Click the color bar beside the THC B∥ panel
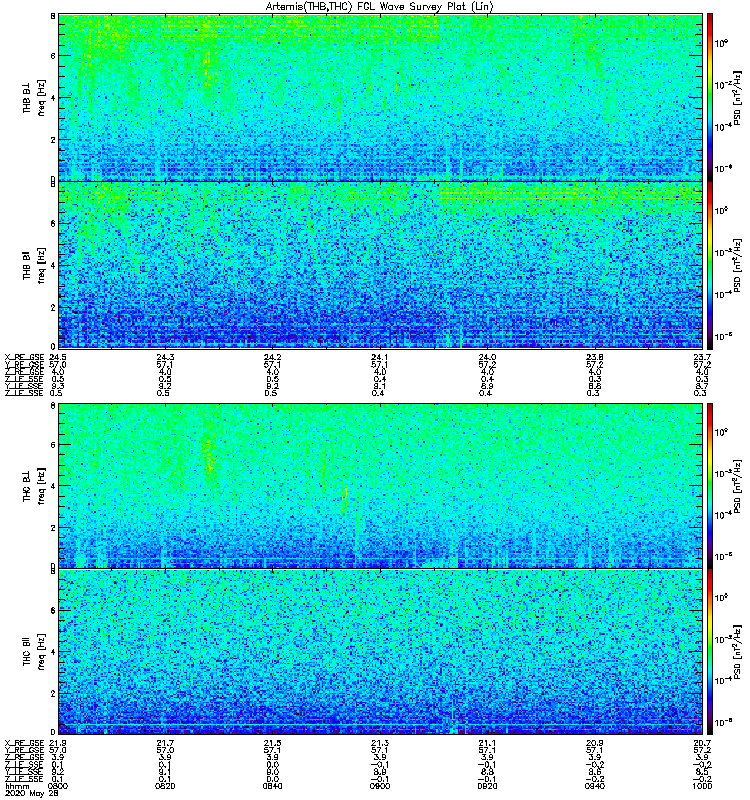 710,652
